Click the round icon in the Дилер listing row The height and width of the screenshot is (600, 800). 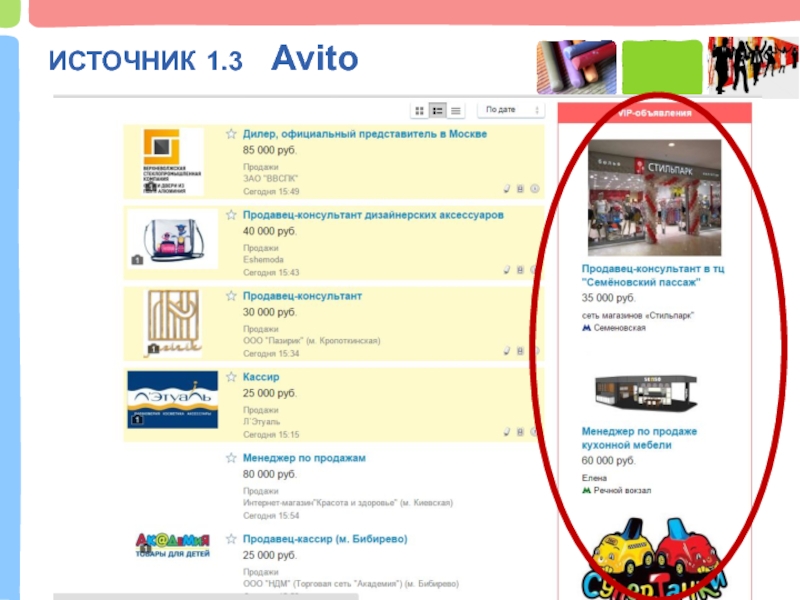(534, 189)
